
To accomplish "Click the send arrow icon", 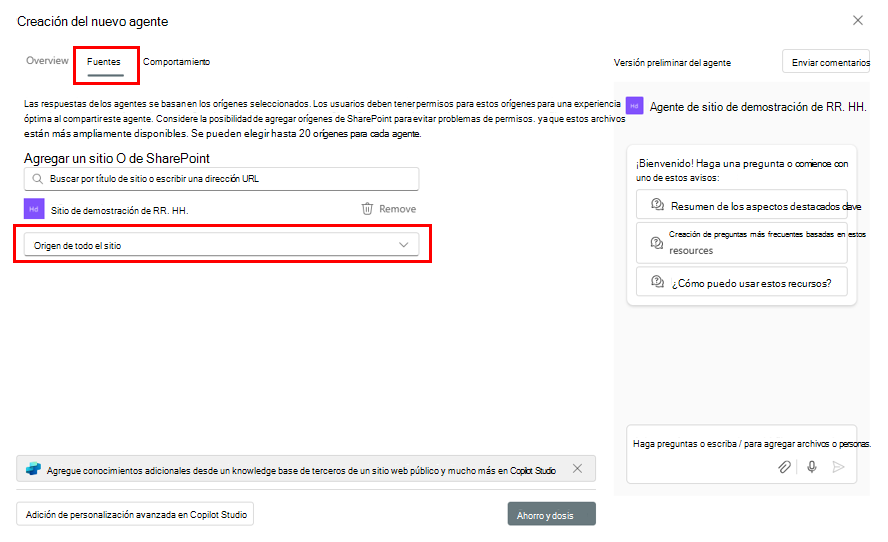I will click(x=839, y=467).
